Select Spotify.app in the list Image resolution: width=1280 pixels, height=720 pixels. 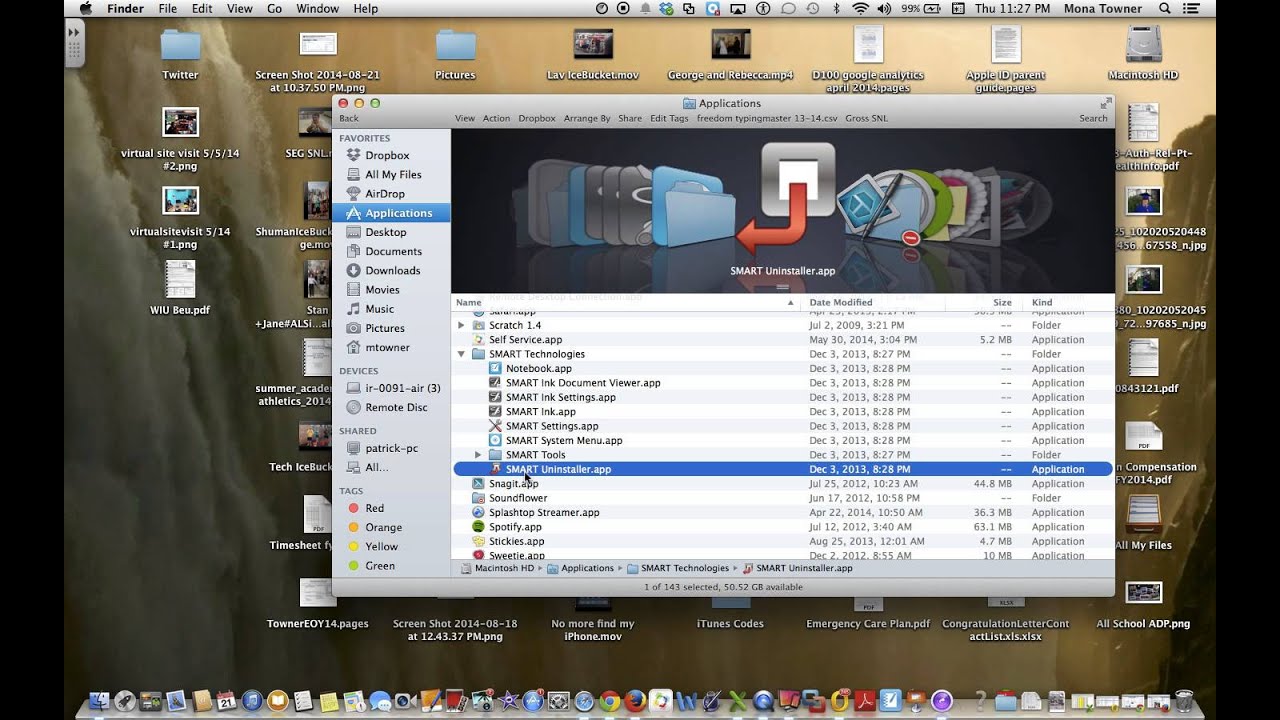pos(515,527)
